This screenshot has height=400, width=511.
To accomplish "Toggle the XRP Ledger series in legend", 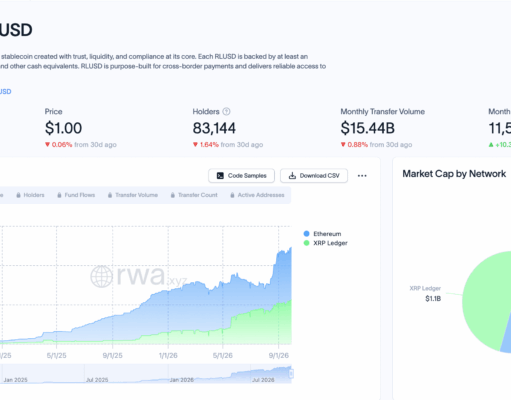I will (326, 243).
